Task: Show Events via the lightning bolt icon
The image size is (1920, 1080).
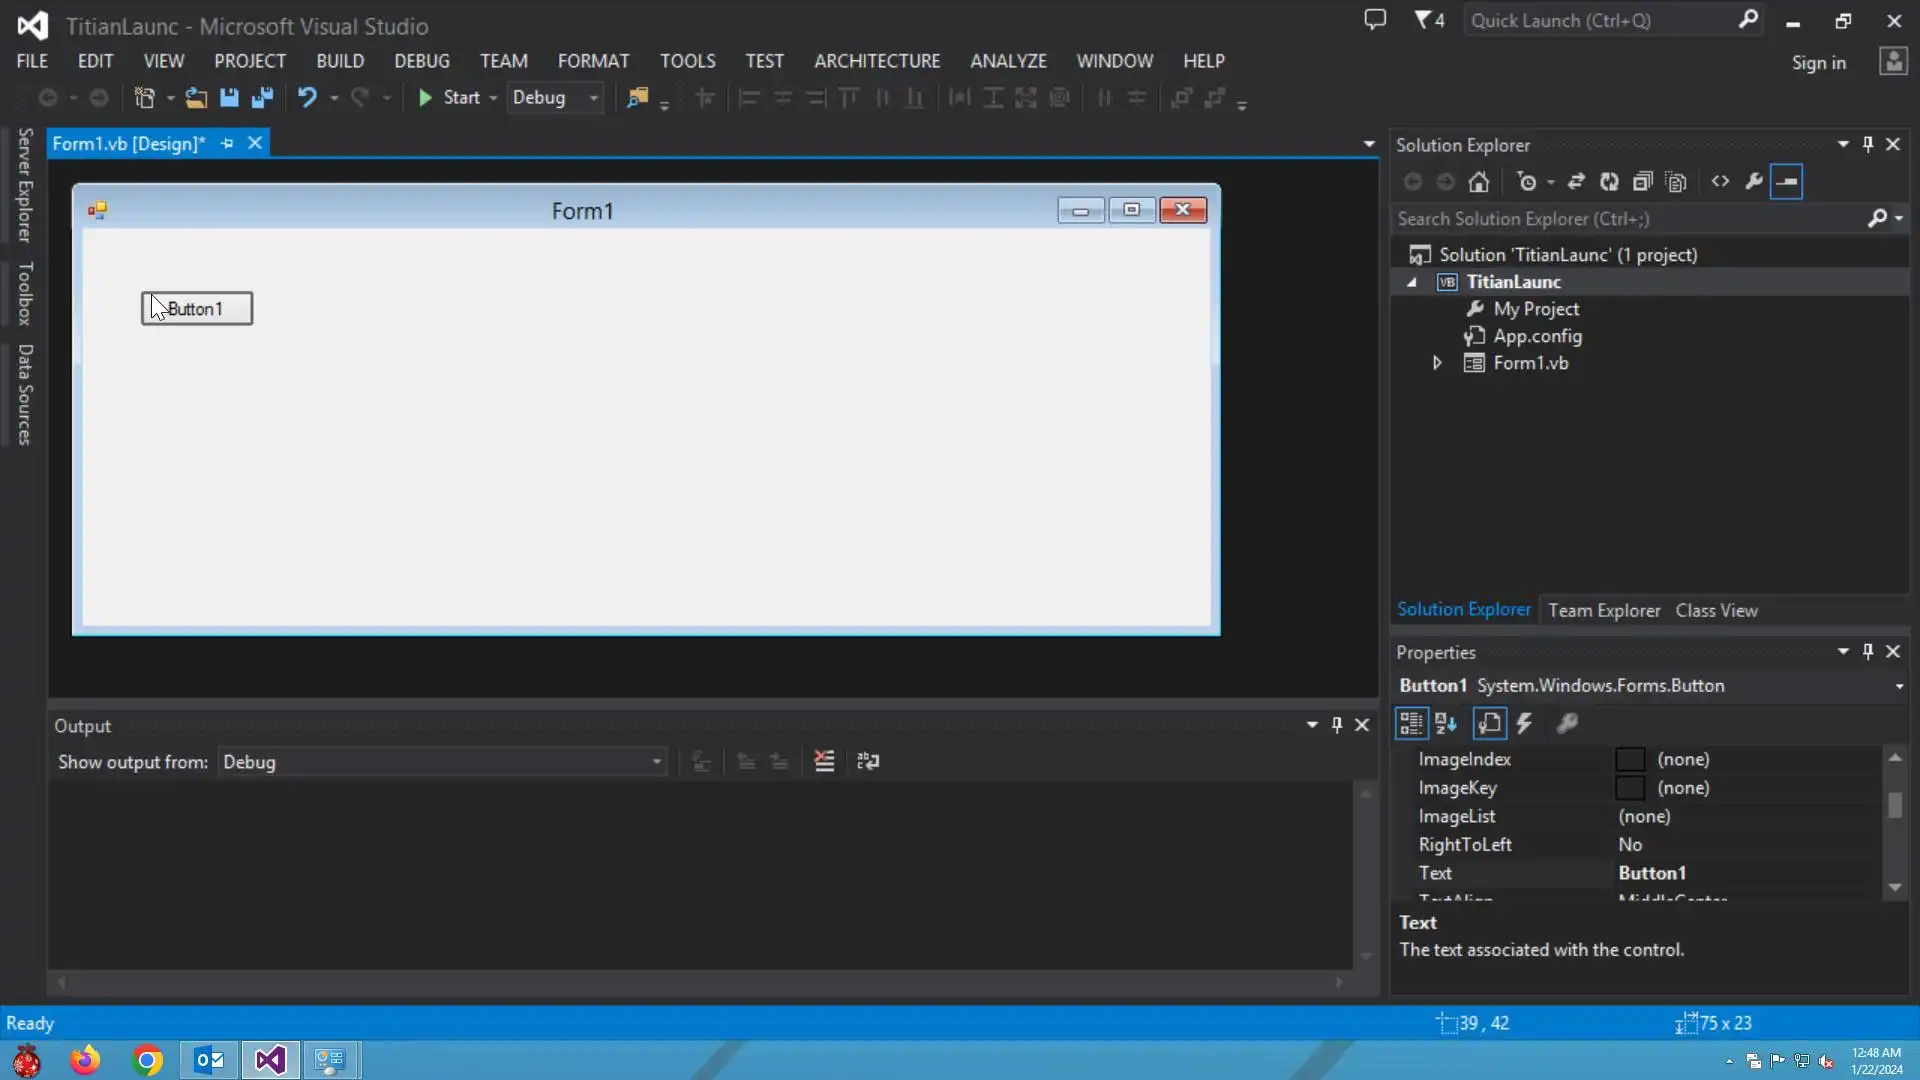Action: [1525, 723]
